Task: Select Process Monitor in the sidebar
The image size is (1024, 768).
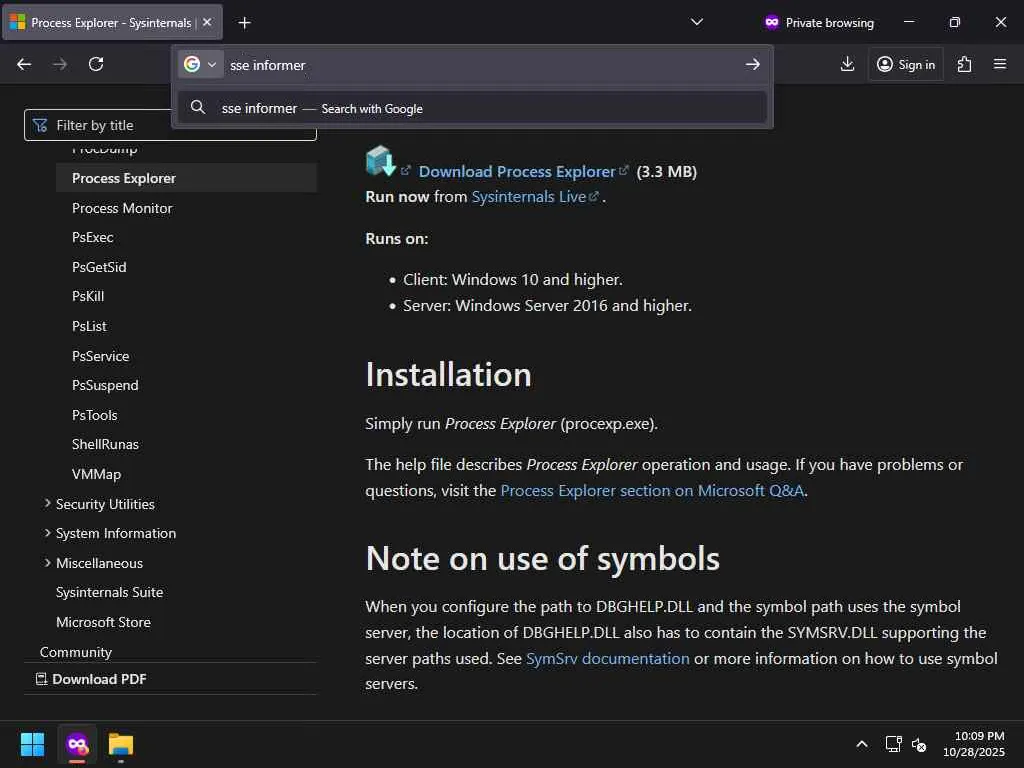Action: coord(122,208)
